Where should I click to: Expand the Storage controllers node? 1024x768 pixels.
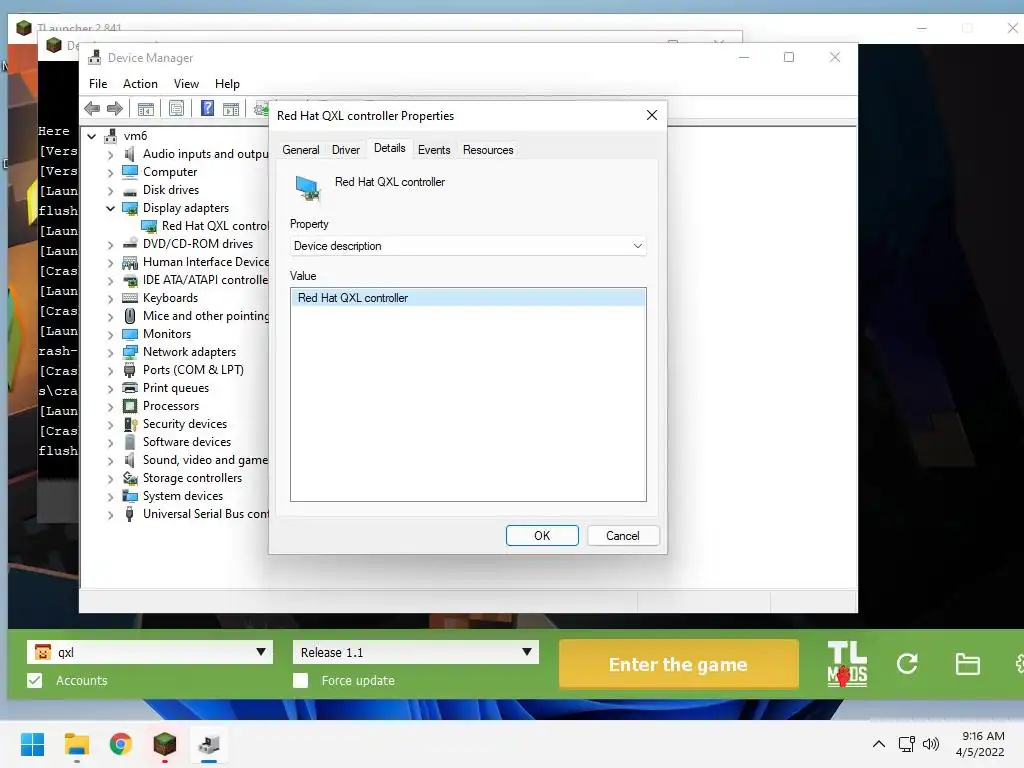click(x=110, y=479)
